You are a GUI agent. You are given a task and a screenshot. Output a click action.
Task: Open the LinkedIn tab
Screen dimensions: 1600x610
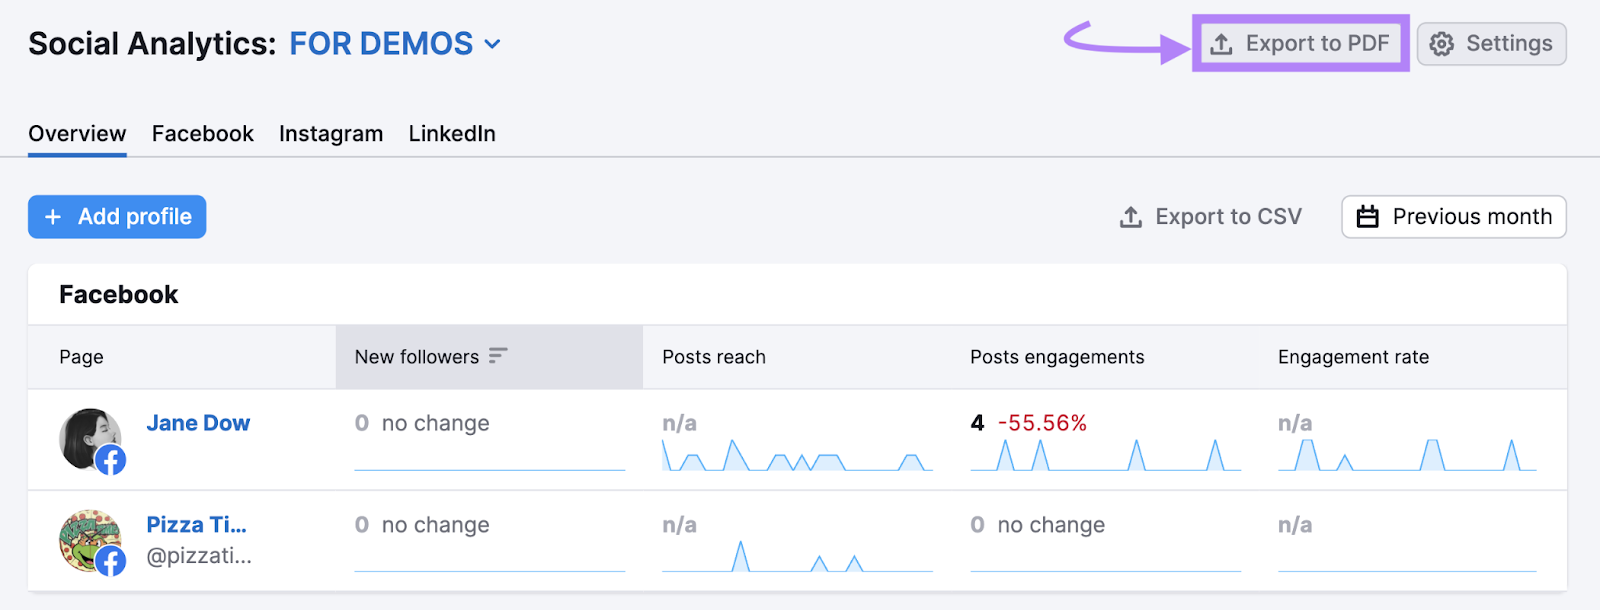[451, 133]
